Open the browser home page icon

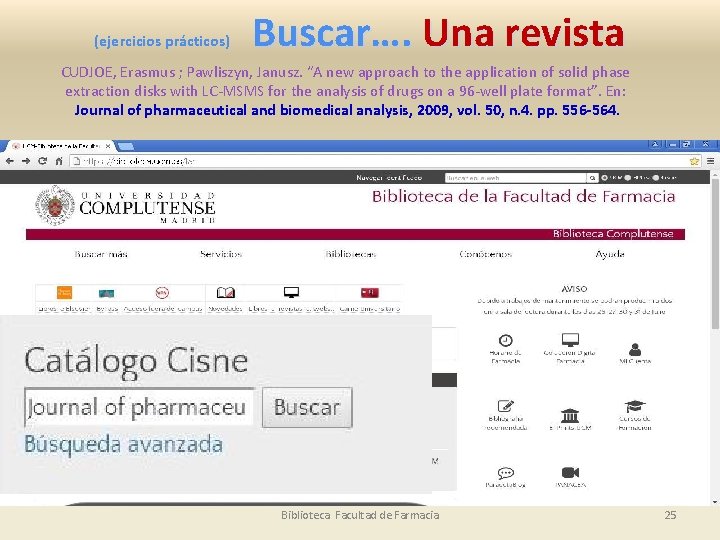coord(59,161)
